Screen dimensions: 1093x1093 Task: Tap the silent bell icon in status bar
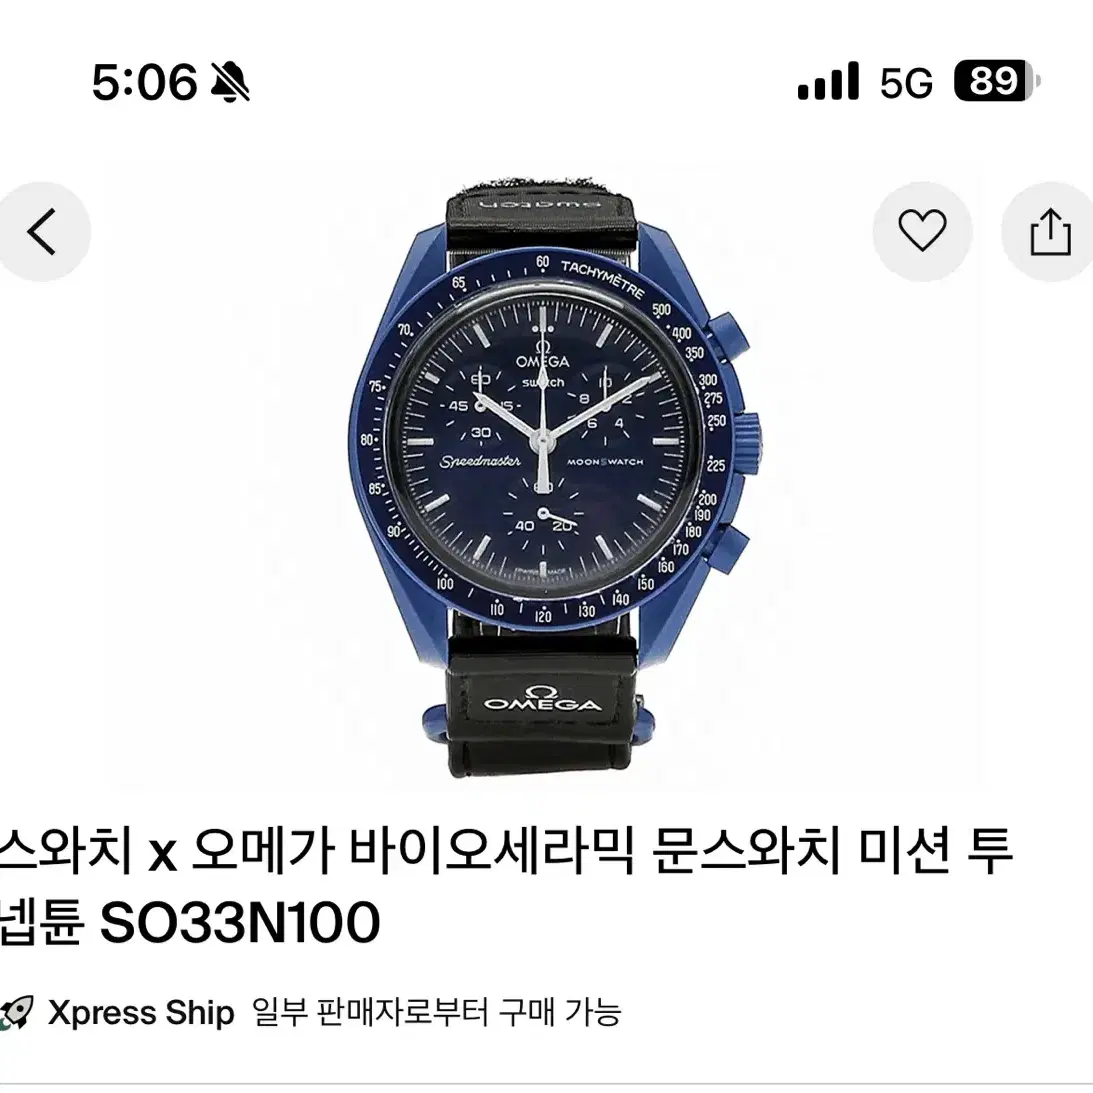point(230,82)
